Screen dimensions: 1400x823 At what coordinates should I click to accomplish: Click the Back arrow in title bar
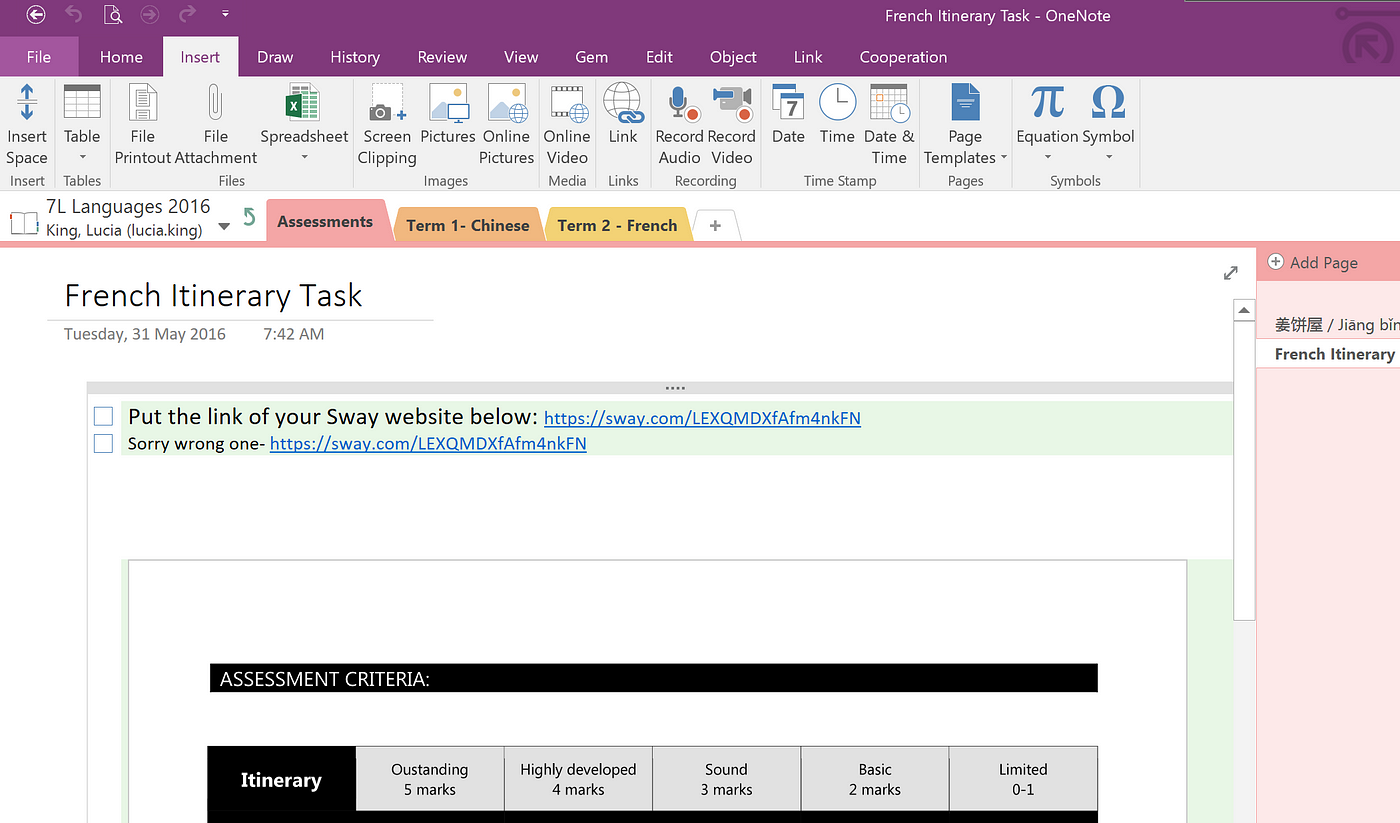coord(36,15)
